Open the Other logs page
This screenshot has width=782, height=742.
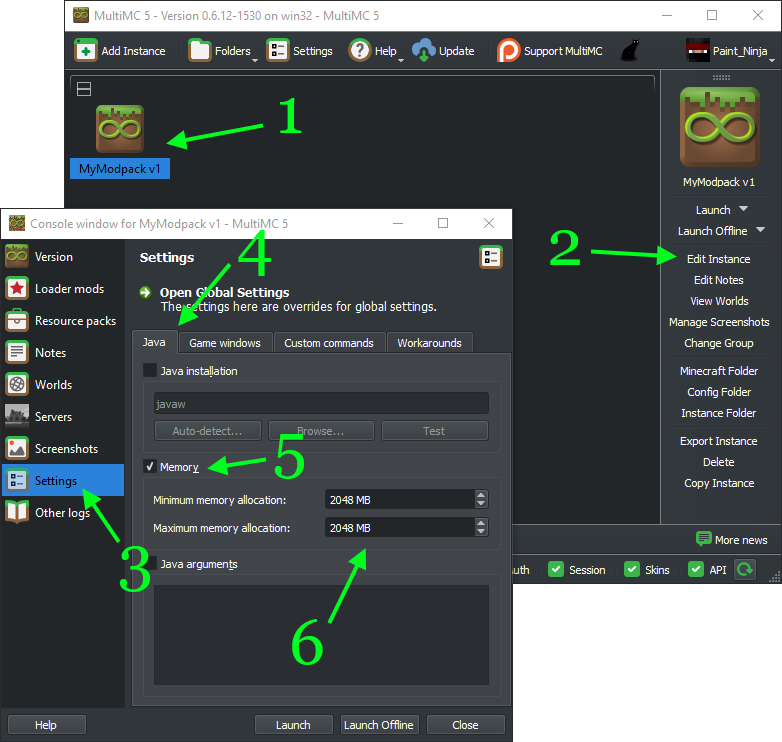63,512
